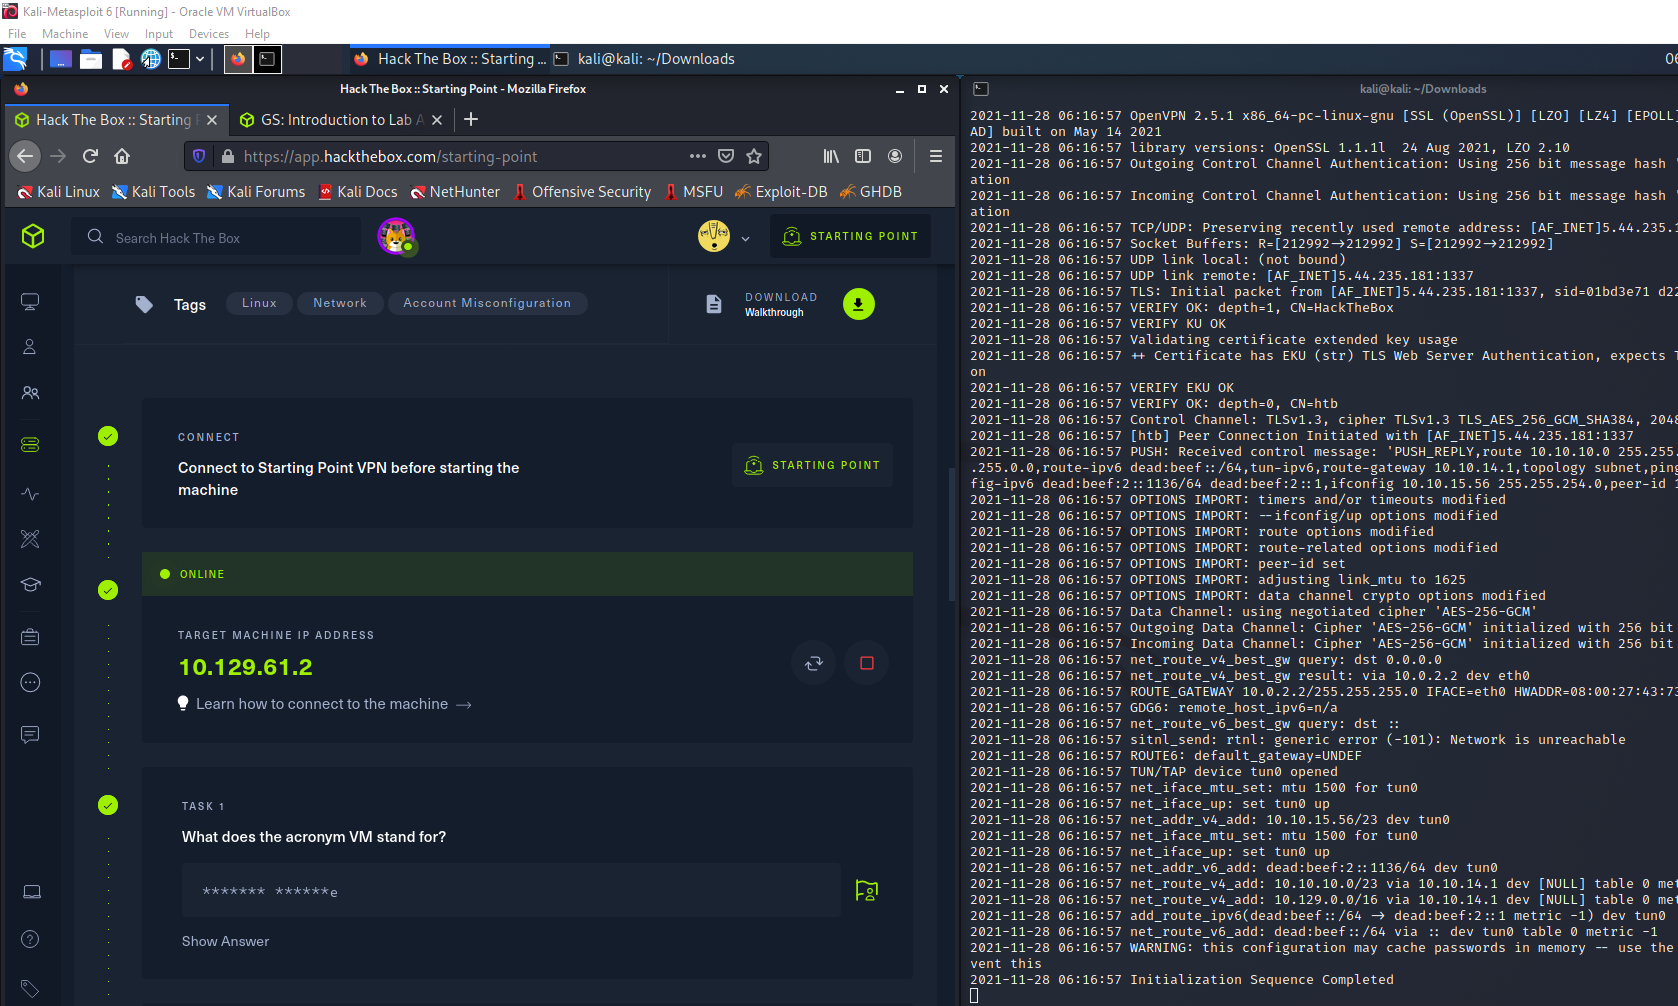Expand the terminal launcher dropdown arrow in panel
Screen dimensions: 1678x1006
200,59
